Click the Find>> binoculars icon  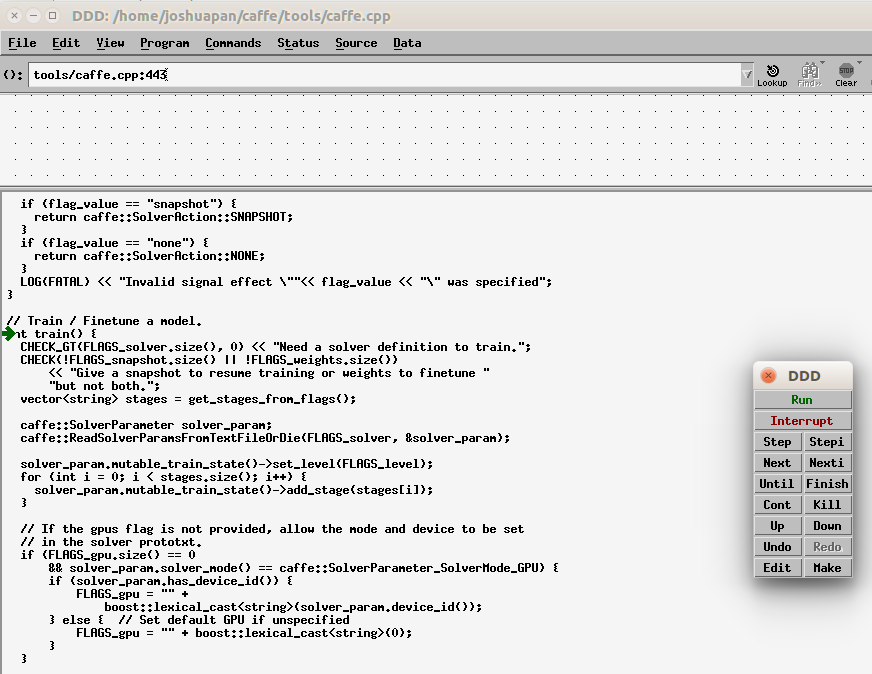click(809, 72)
